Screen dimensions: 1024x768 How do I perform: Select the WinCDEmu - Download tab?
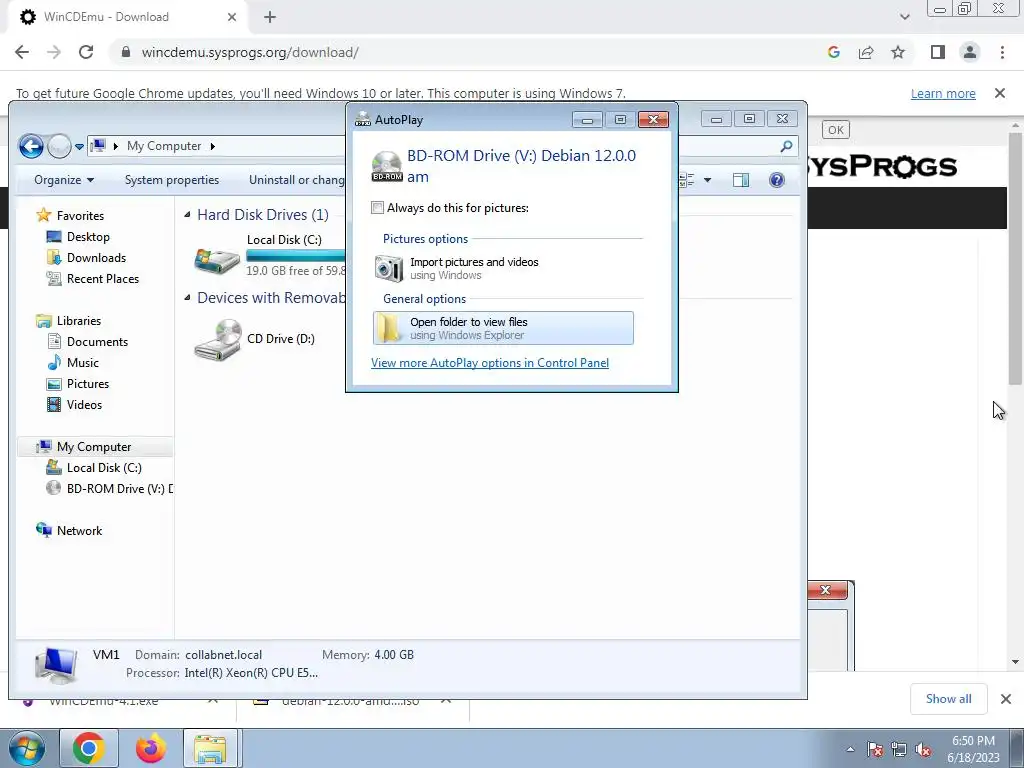click(127, 17)
